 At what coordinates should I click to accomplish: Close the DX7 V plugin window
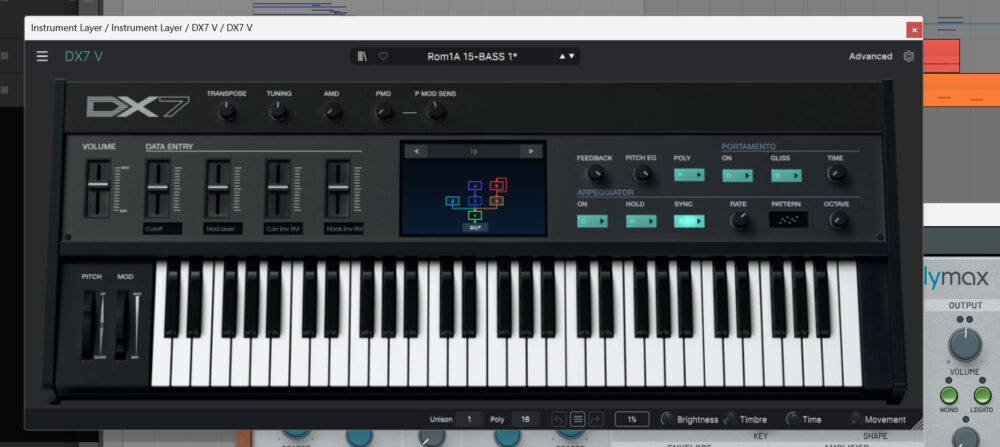pos(914,29)
